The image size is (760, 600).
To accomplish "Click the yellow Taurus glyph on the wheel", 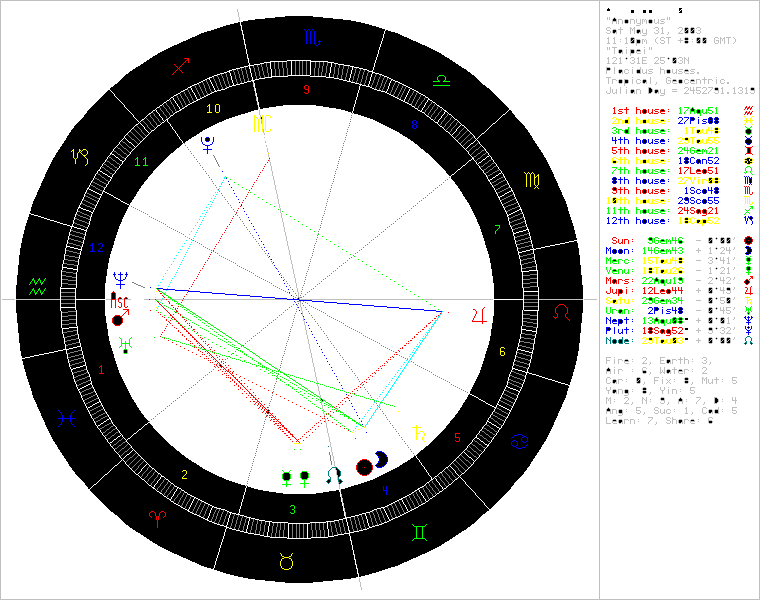I will (x=287, y=561).
